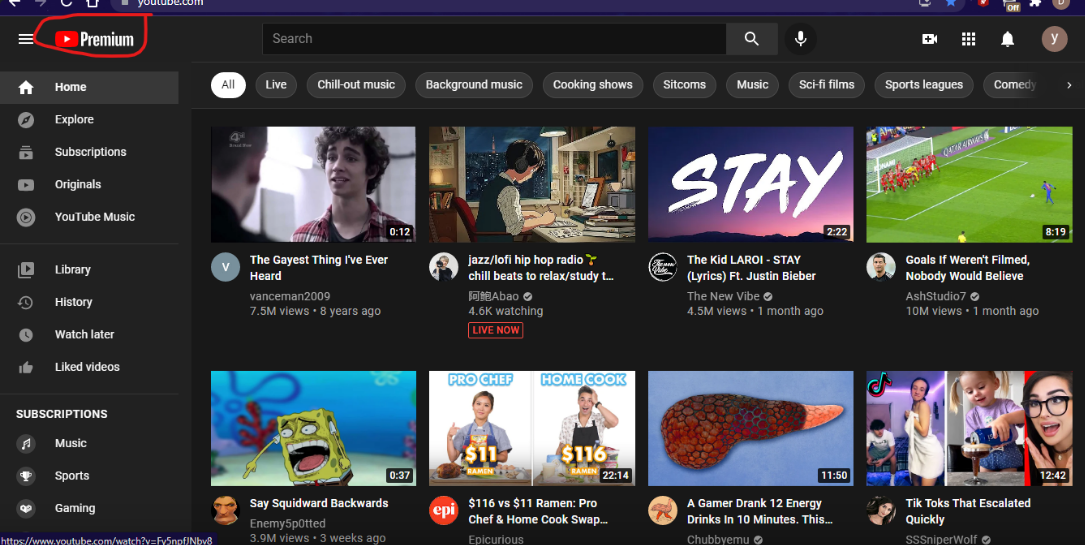The width and height of the screenshot is (1085, 545).
Task: Open the YouTube apps grid
Action: pos(969,39)
